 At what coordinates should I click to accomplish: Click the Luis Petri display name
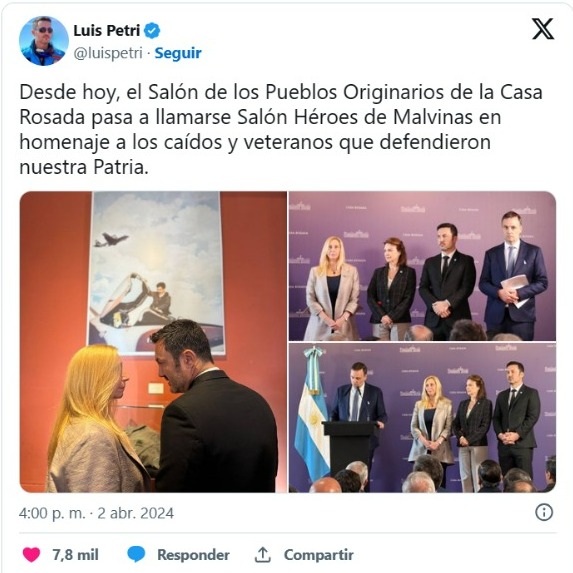pos(107,31)
